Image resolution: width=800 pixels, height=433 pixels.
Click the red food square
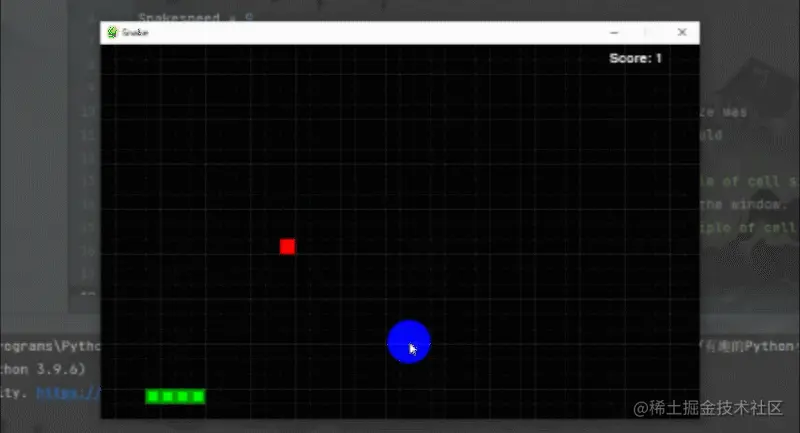tap(287, 247)
